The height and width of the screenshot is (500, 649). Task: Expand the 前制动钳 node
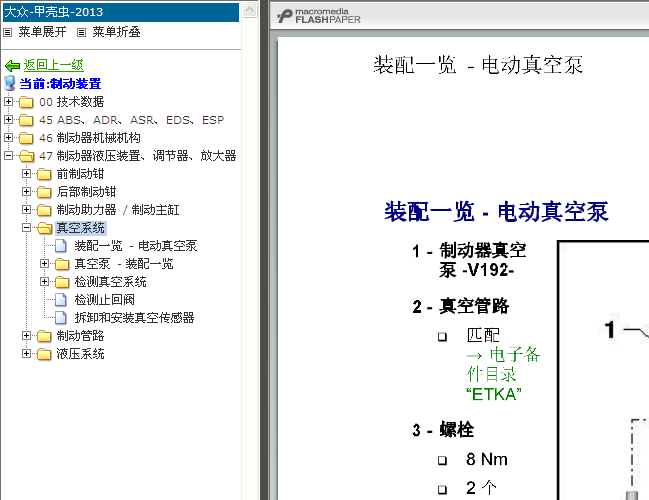coord(26,173)
